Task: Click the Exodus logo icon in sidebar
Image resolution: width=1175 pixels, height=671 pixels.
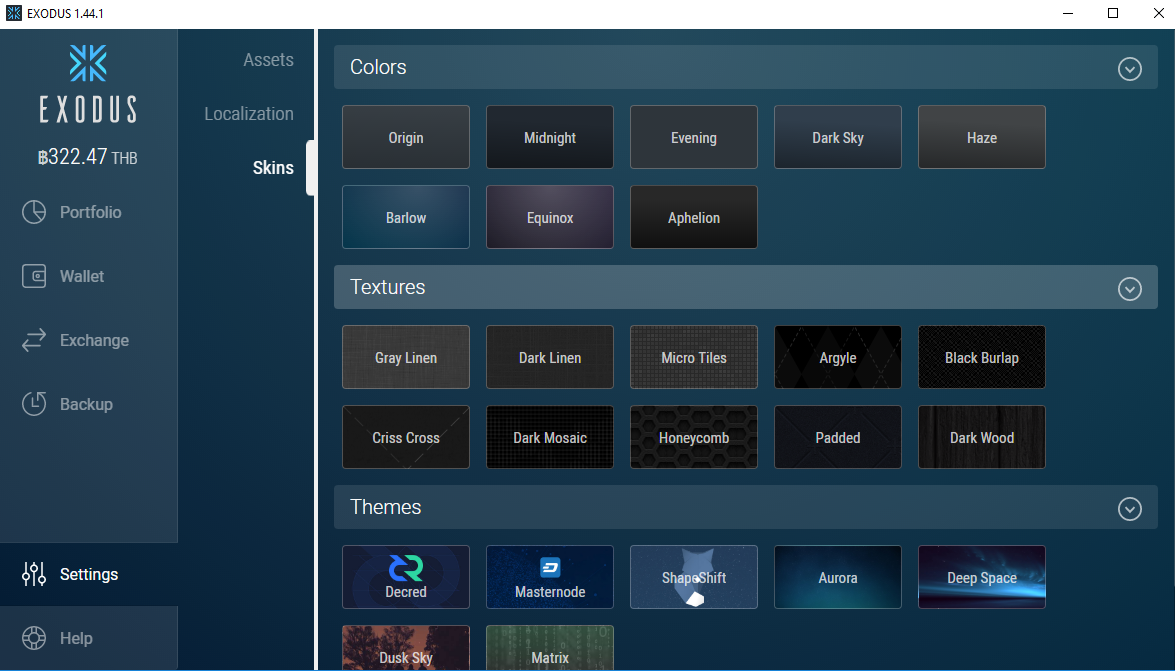Action: [88, 63]
